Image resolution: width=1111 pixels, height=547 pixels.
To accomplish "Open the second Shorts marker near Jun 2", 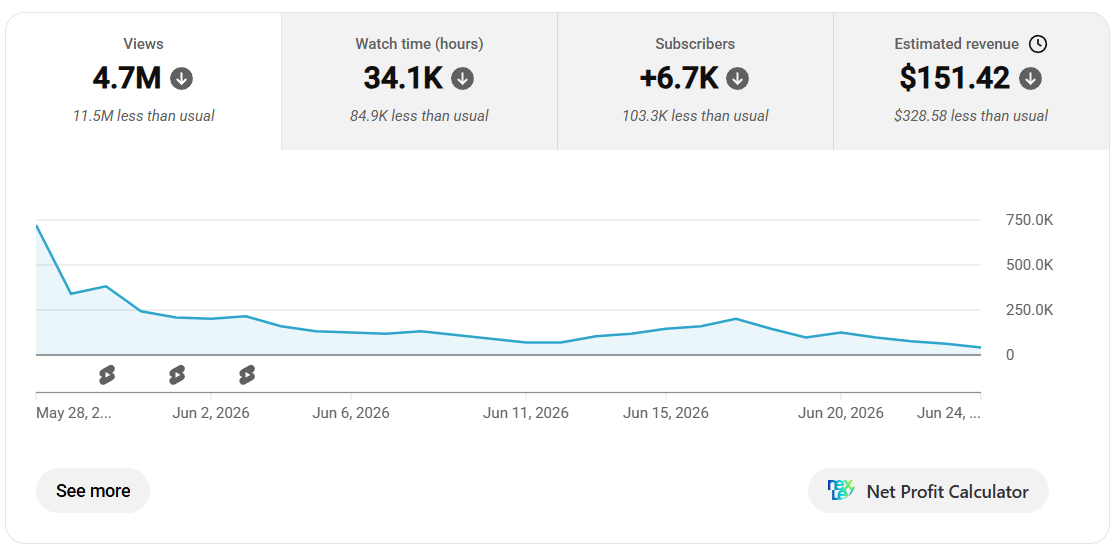I will pos(177,375).
